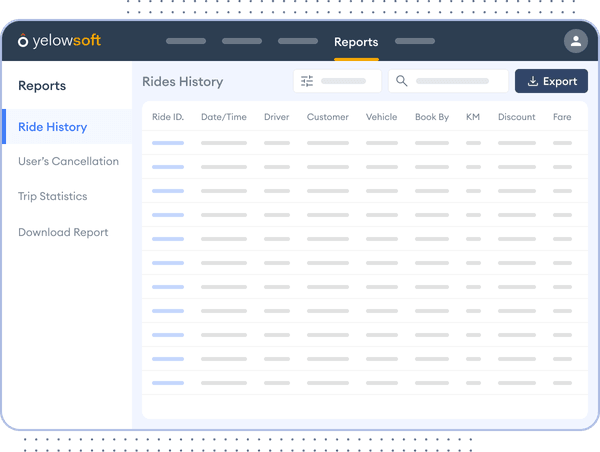Click the download icon in Export button
The image size is (600, 452).
coord(532,81)
